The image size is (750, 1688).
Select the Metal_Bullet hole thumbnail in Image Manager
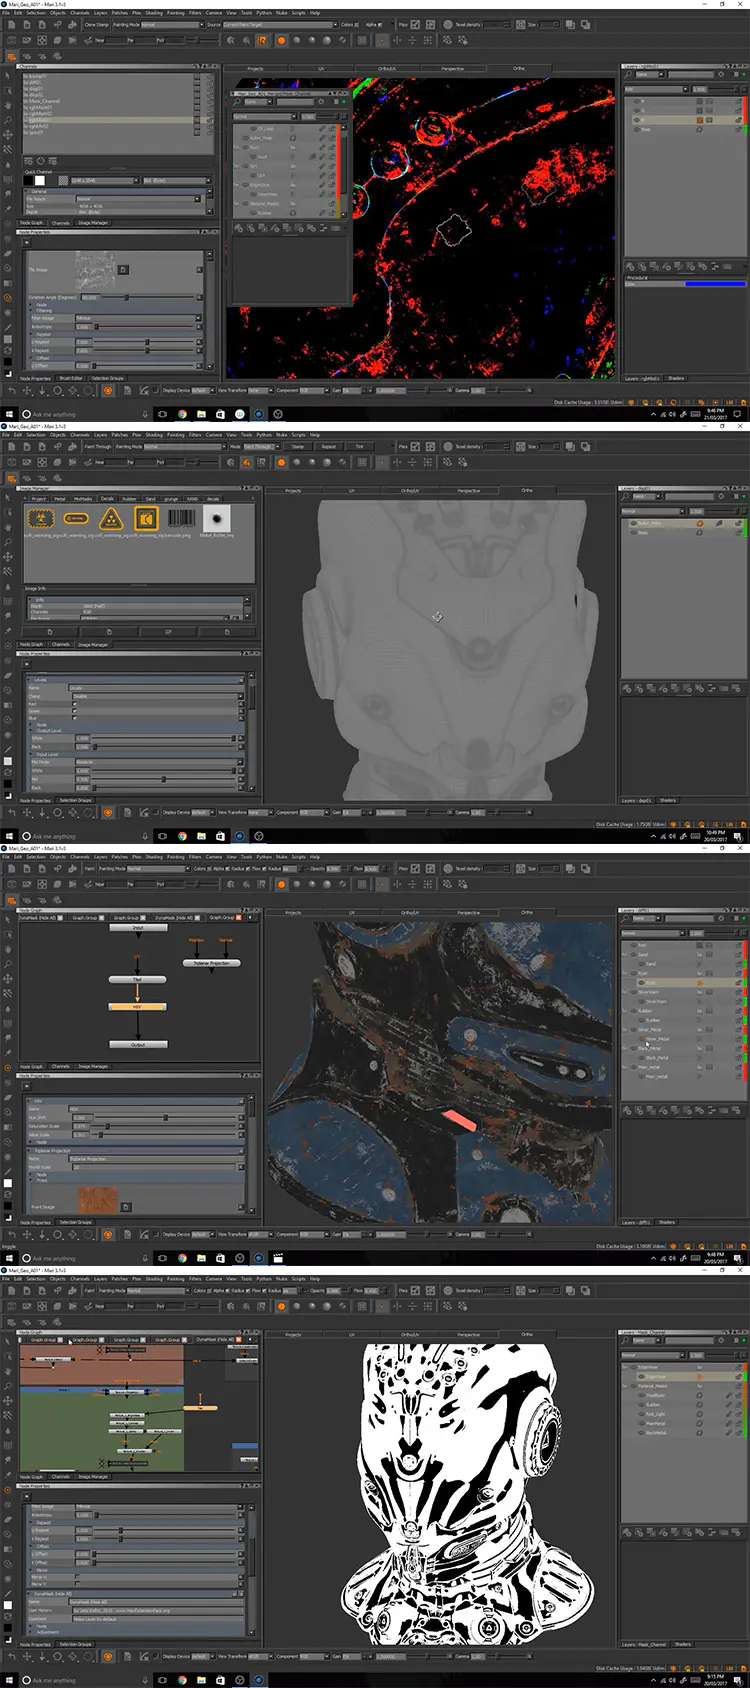216,518
